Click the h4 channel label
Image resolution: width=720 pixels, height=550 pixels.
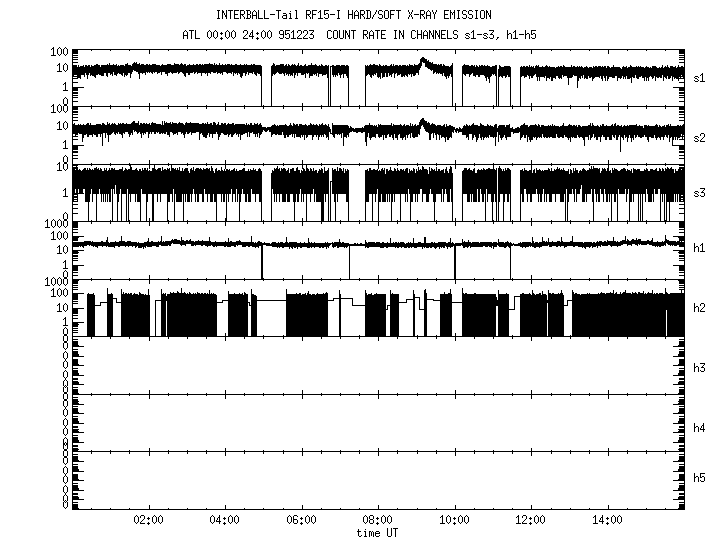pos(699,428)
